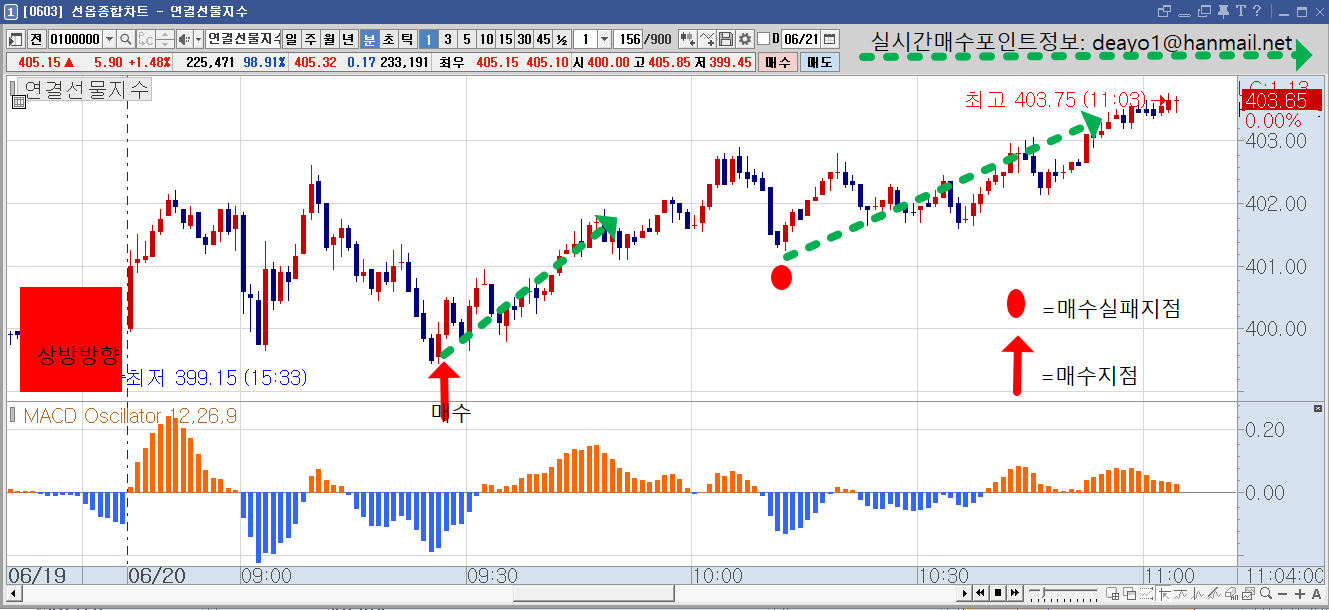Viewport: 1329px width, 610px height.
Task: Click the add-line-chart icon next to save
Action: coord(707,39)
